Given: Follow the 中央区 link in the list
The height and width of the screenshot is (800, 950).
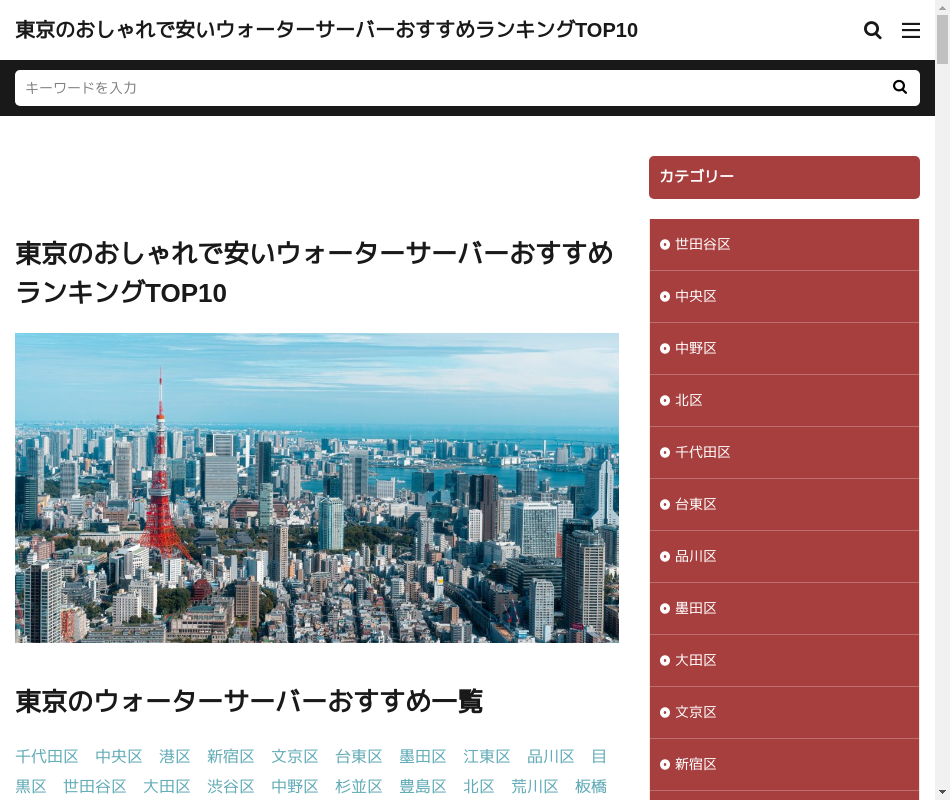Looking at the screenshot, I should pyautogui.click(x=119, y=756).
